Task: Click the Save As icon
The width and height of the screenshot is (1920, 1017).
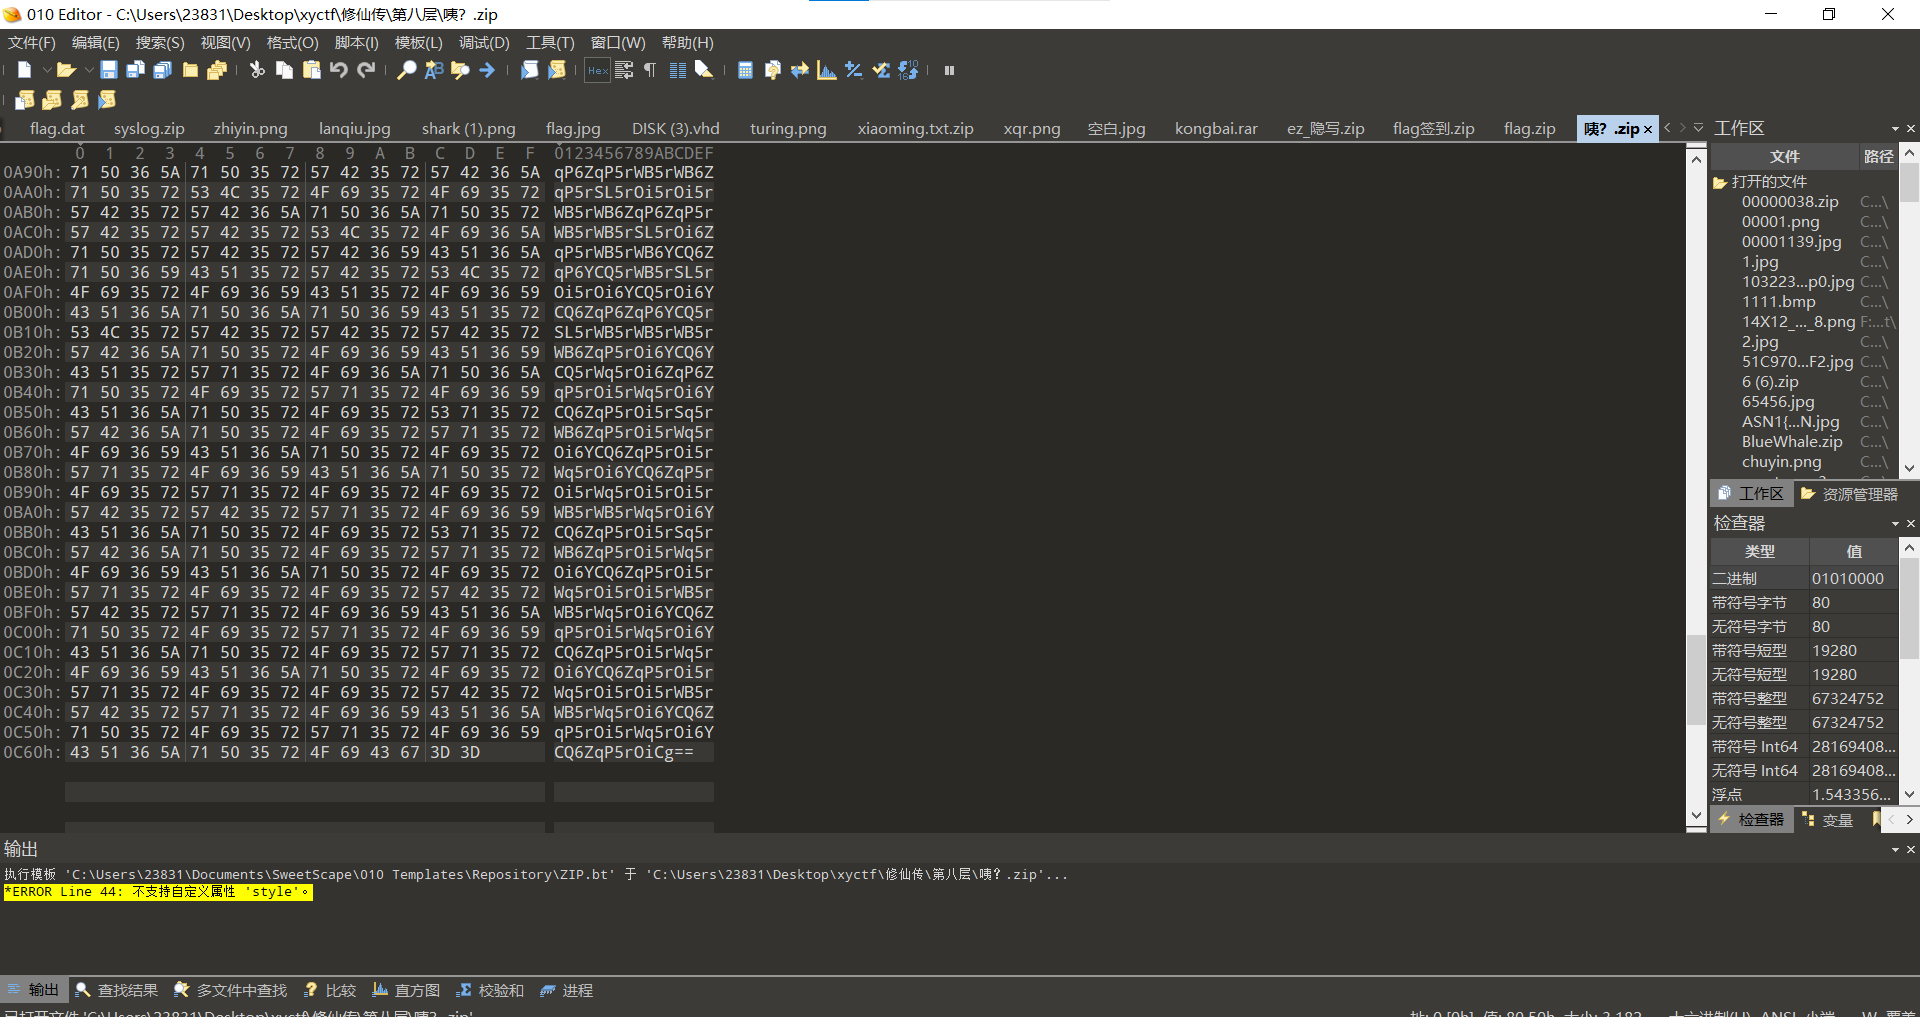Action: click(136, 70)
